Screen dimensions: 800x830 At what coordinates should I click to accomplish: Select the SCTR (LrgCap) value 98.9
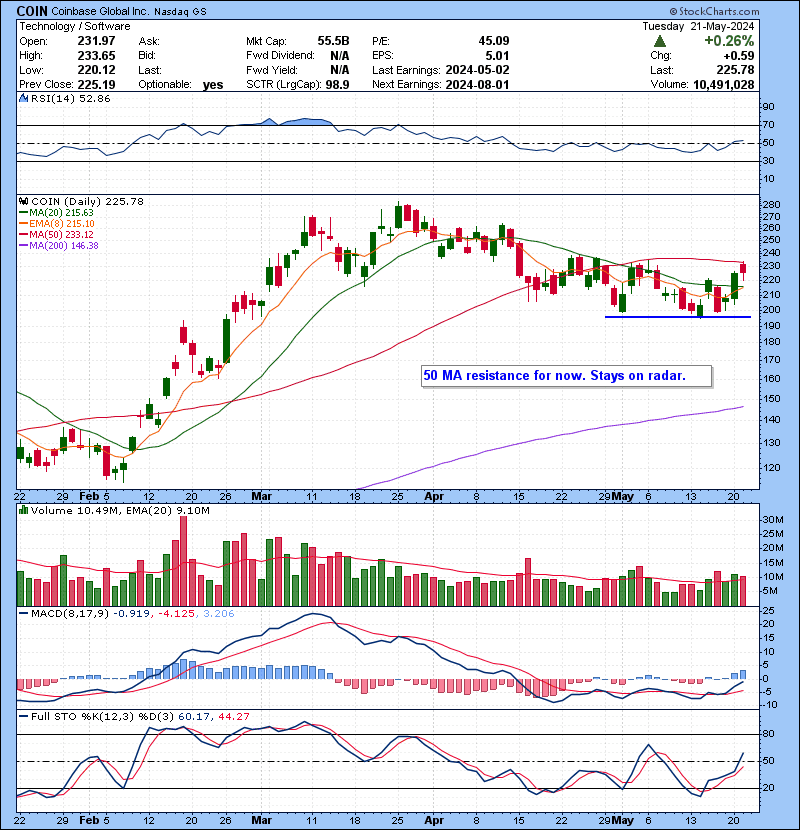point(337,84)
